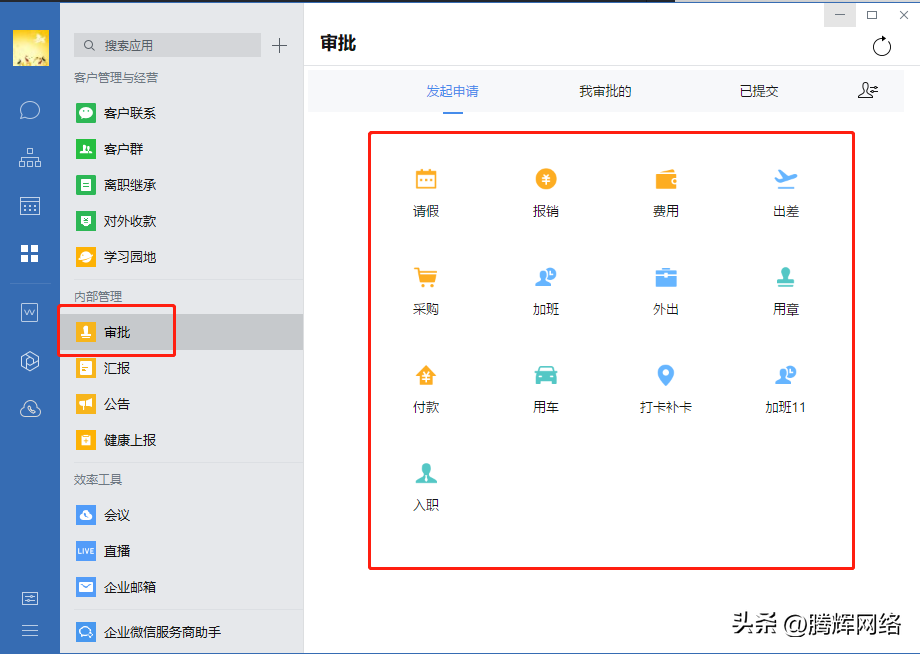The height and width of the screenshot is (654, 920).
Task: Open the calendar icon in the left sidebar
Action: pyautogui.click(x=30, y=206)
